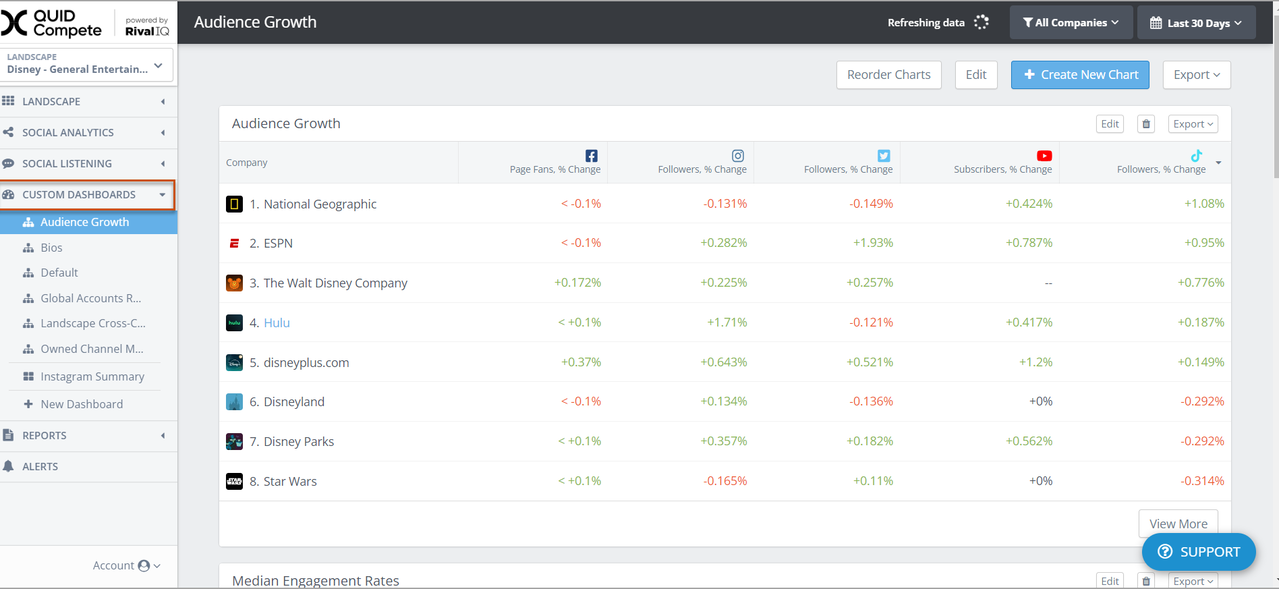
Task: Click the View More button
Action: point(1178,523)
